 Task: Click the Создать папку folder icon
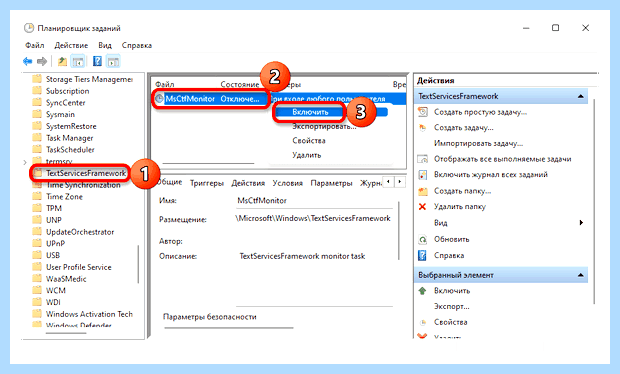click(x=423, y=191)
